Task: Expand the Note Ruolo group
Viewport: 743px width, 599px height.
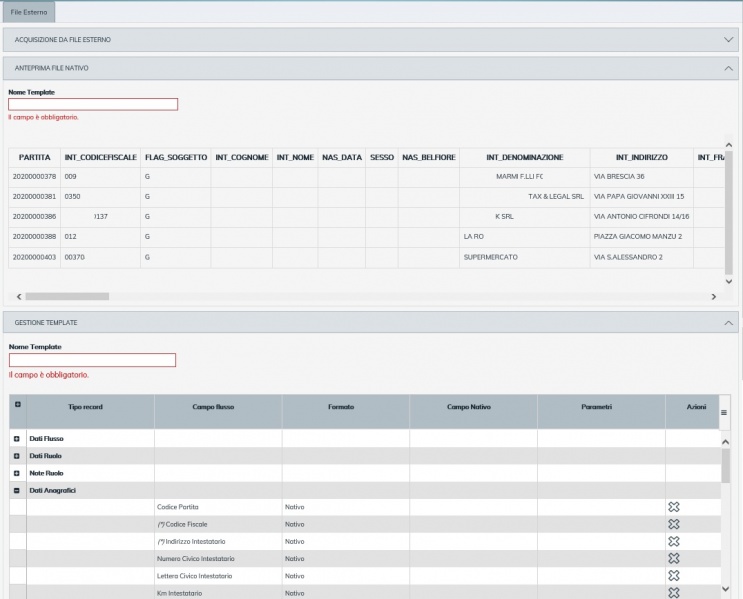Action: 17,473
